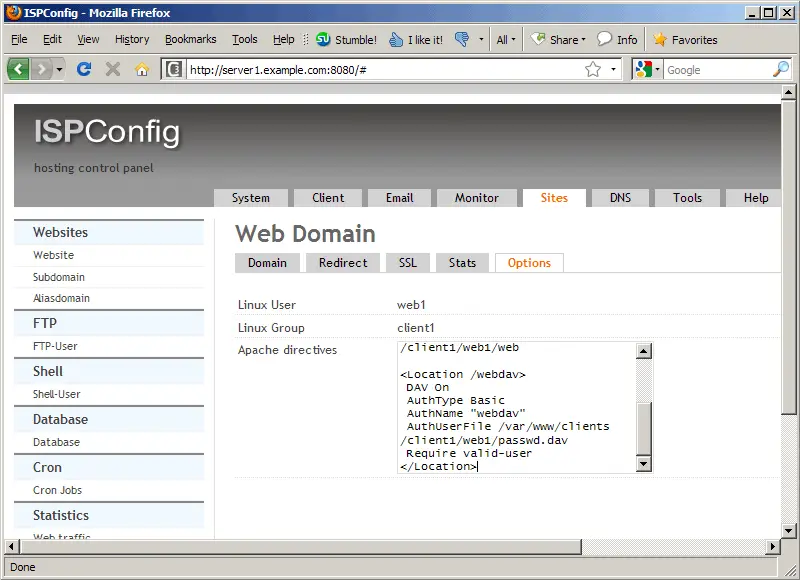The image size is (800, 580).
Task: Reload the page with the refresh icon
Action: point(84,69)
